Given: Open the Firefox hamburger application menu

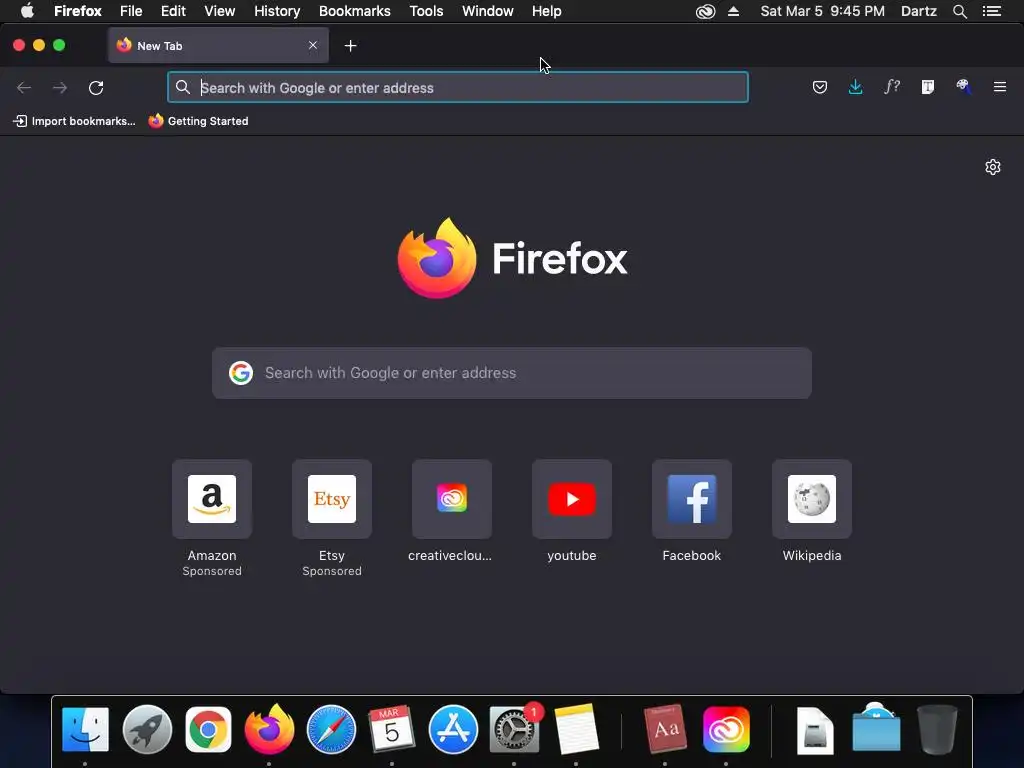Looking at the screenshot, I should (x=999, y=87).
